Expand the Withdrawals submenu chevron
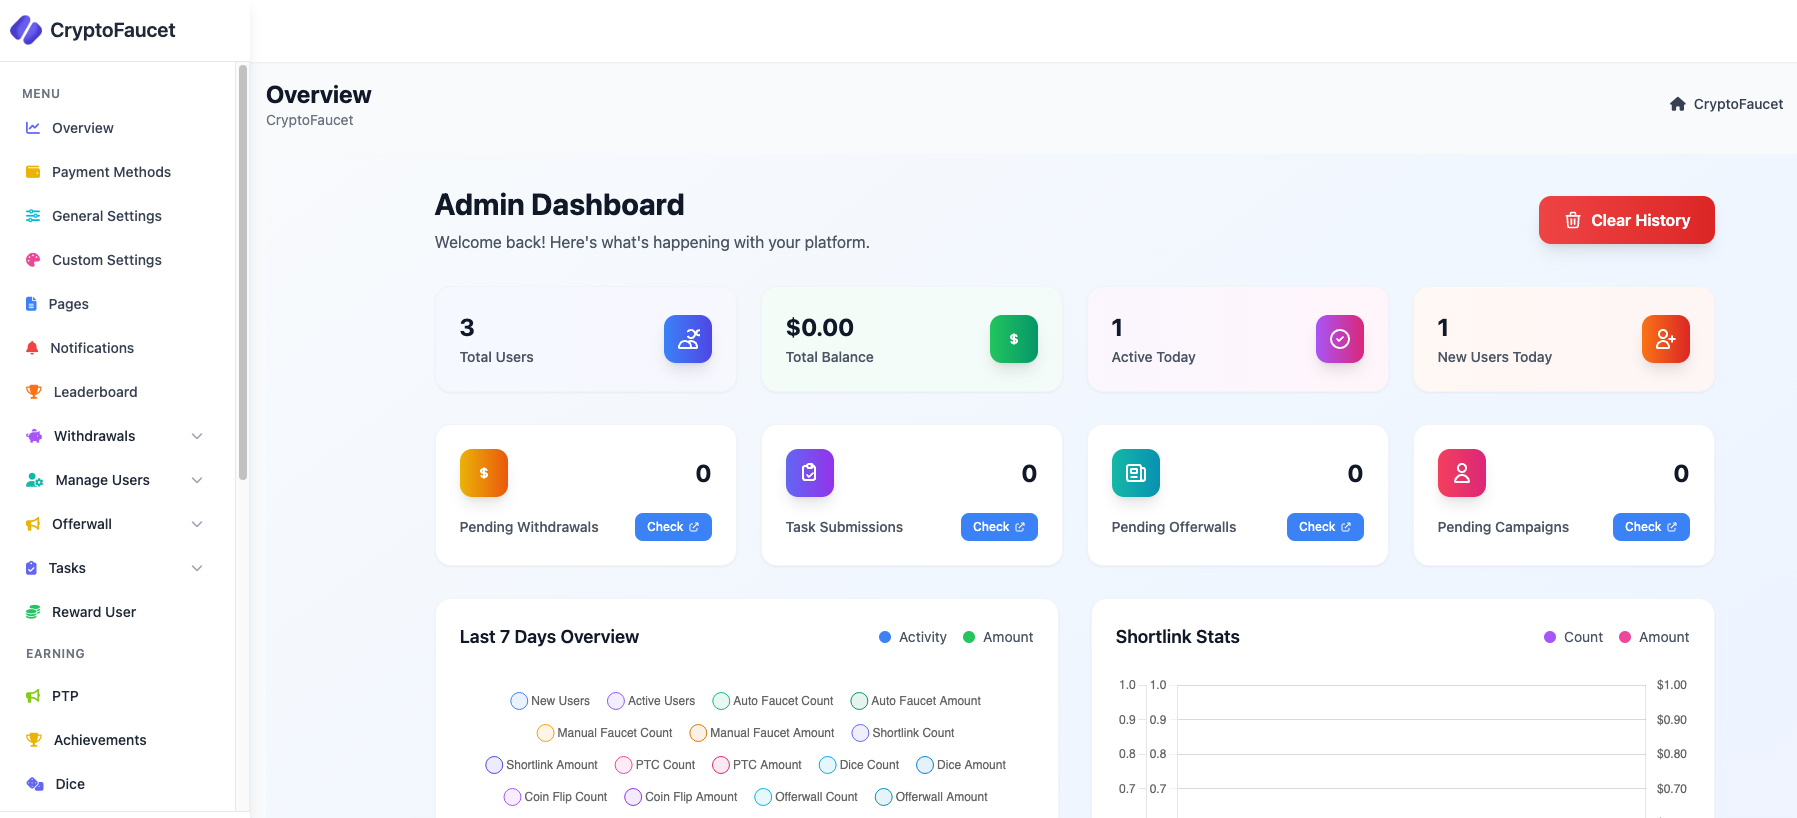Viewport: 1797px width, 818px height. pos(197,436)
